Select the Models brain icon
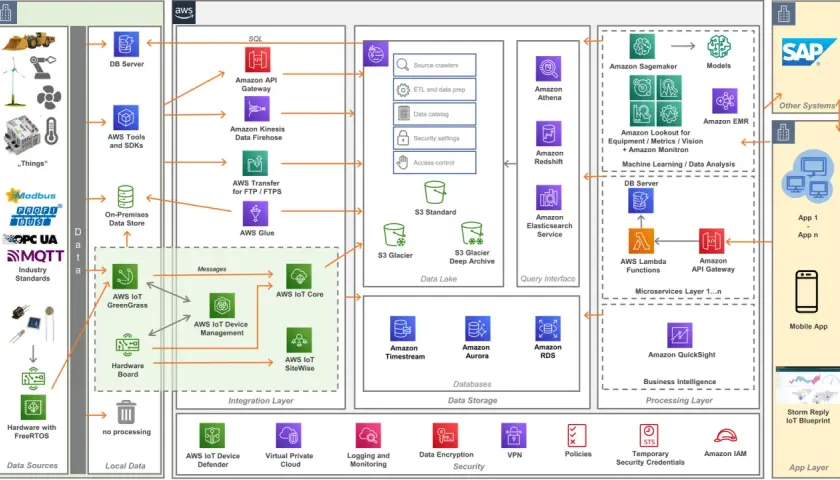 719,47
